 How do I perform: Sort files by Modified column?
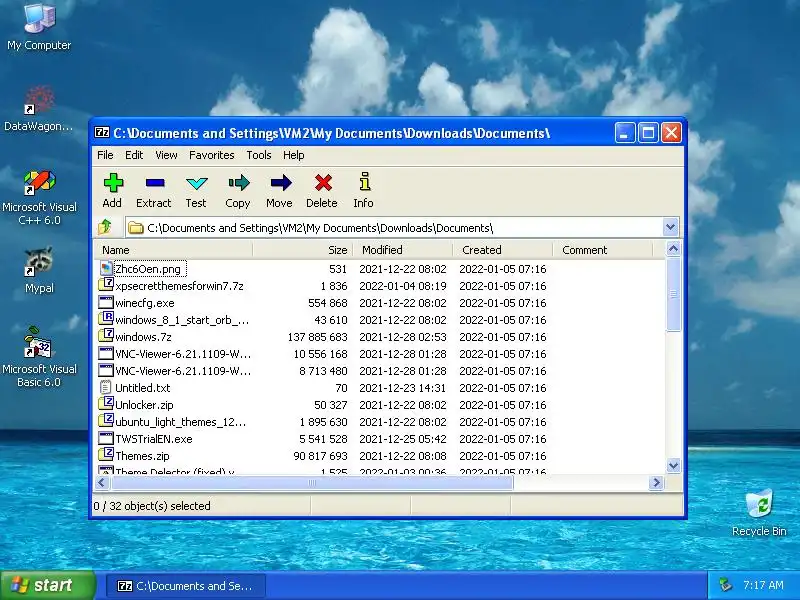coord(403,250)
